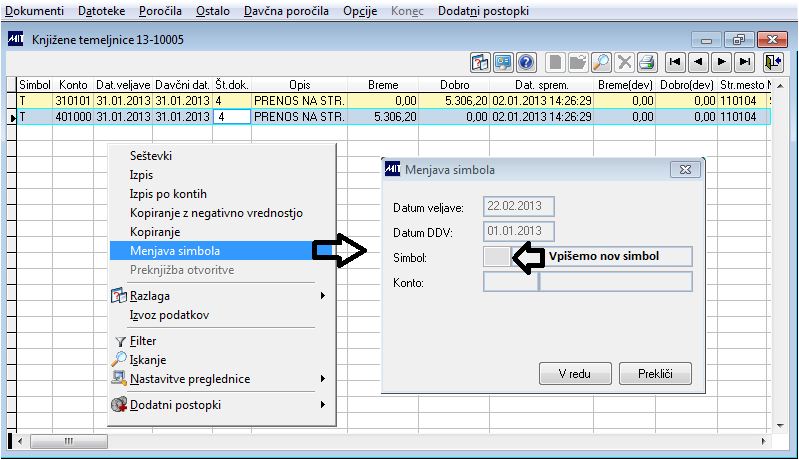Jump to first record with toolbar arrow
This screenshot has width=799, height=460.
675,62
